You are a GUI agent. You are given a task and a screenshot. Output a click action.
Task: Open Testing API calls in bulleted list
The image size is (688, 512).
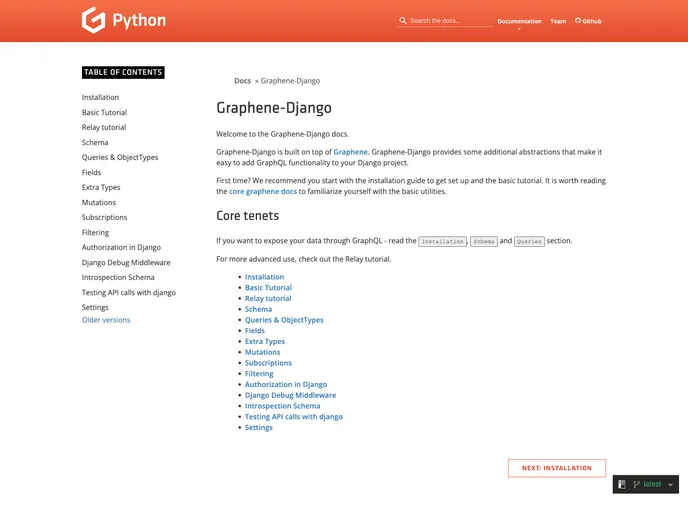point(294,417)
